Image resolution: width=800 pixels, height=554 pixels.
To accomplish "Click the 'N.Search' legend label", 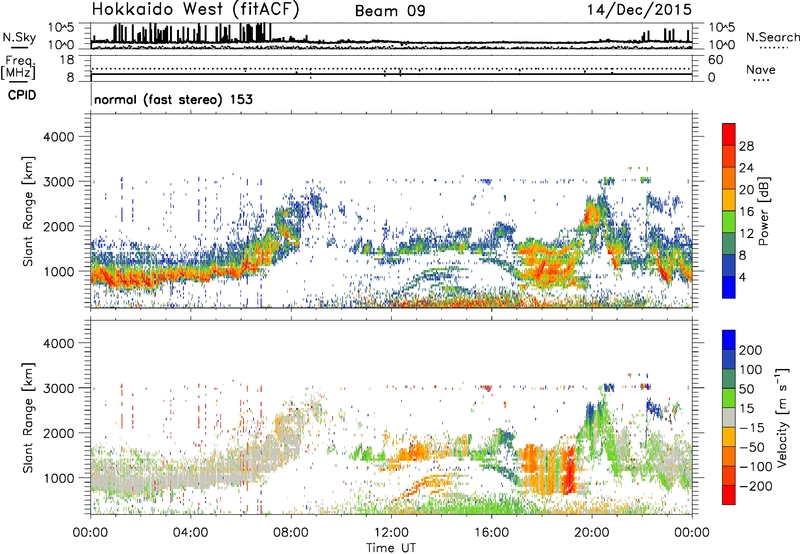I will click(x=772, y=37).
